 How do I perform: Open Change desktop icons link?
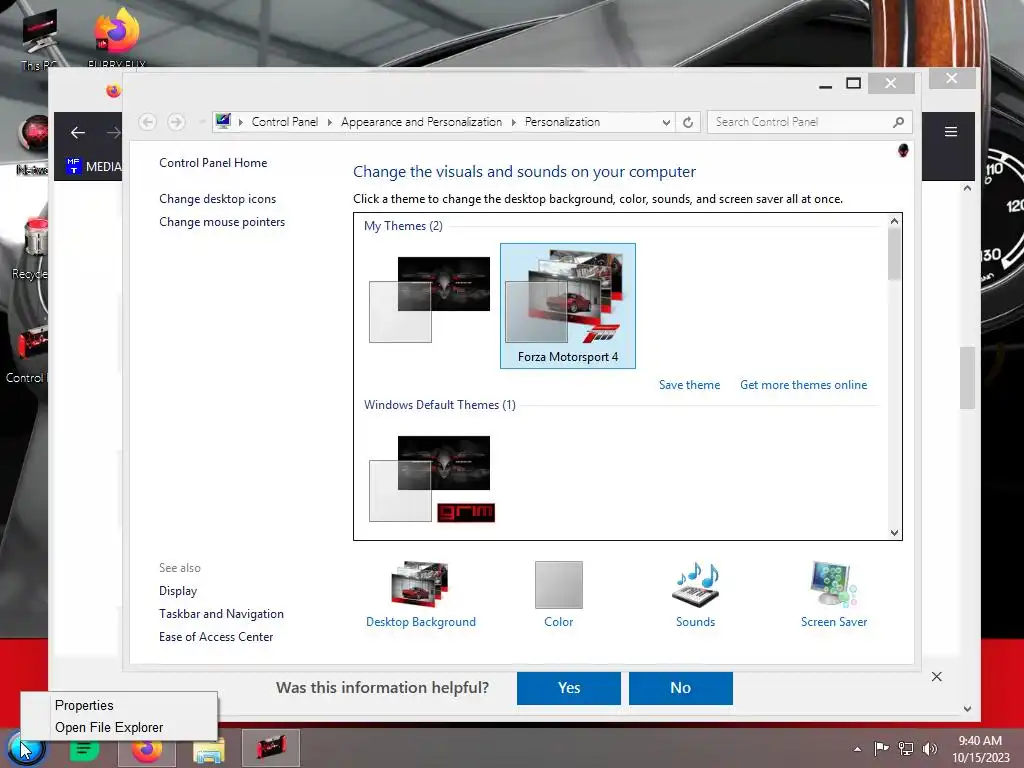pos(217,199)
